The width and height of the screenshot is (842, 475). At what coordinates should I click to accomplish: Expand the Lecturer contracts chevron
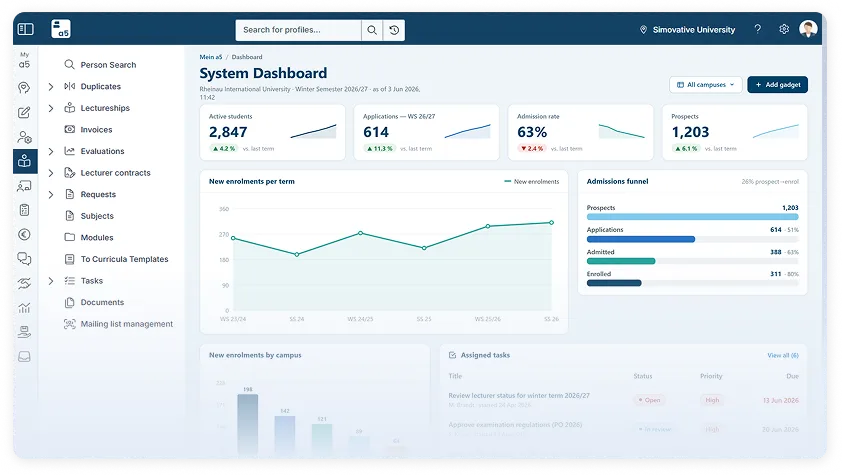51,173
